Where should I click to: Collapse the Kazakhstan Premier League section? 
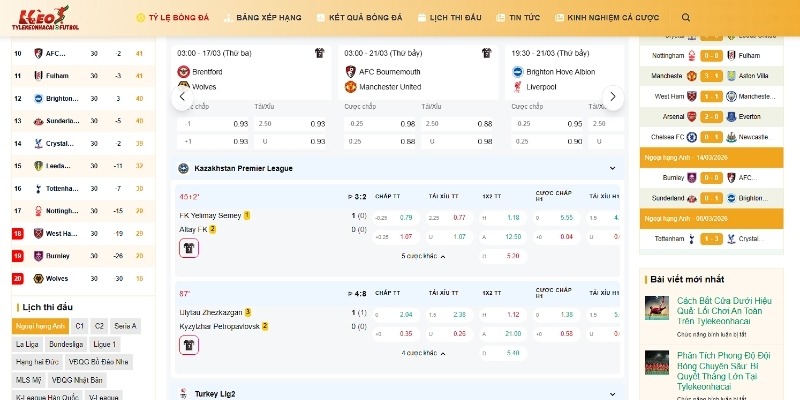tap(612, 168)
